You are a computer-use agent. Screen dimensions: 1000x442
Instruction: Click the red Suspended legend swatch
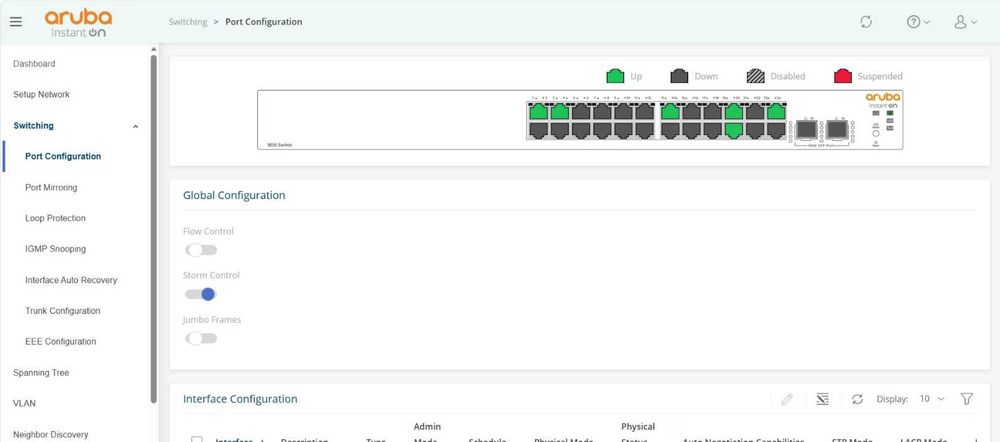pos(843,76)
